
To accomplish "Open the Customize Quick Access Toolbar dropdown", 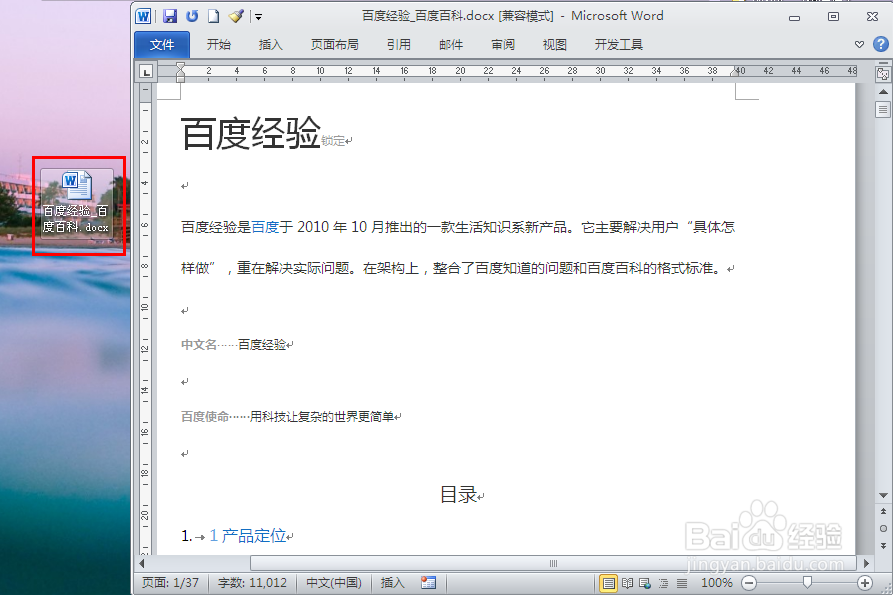I will [258, 17].
